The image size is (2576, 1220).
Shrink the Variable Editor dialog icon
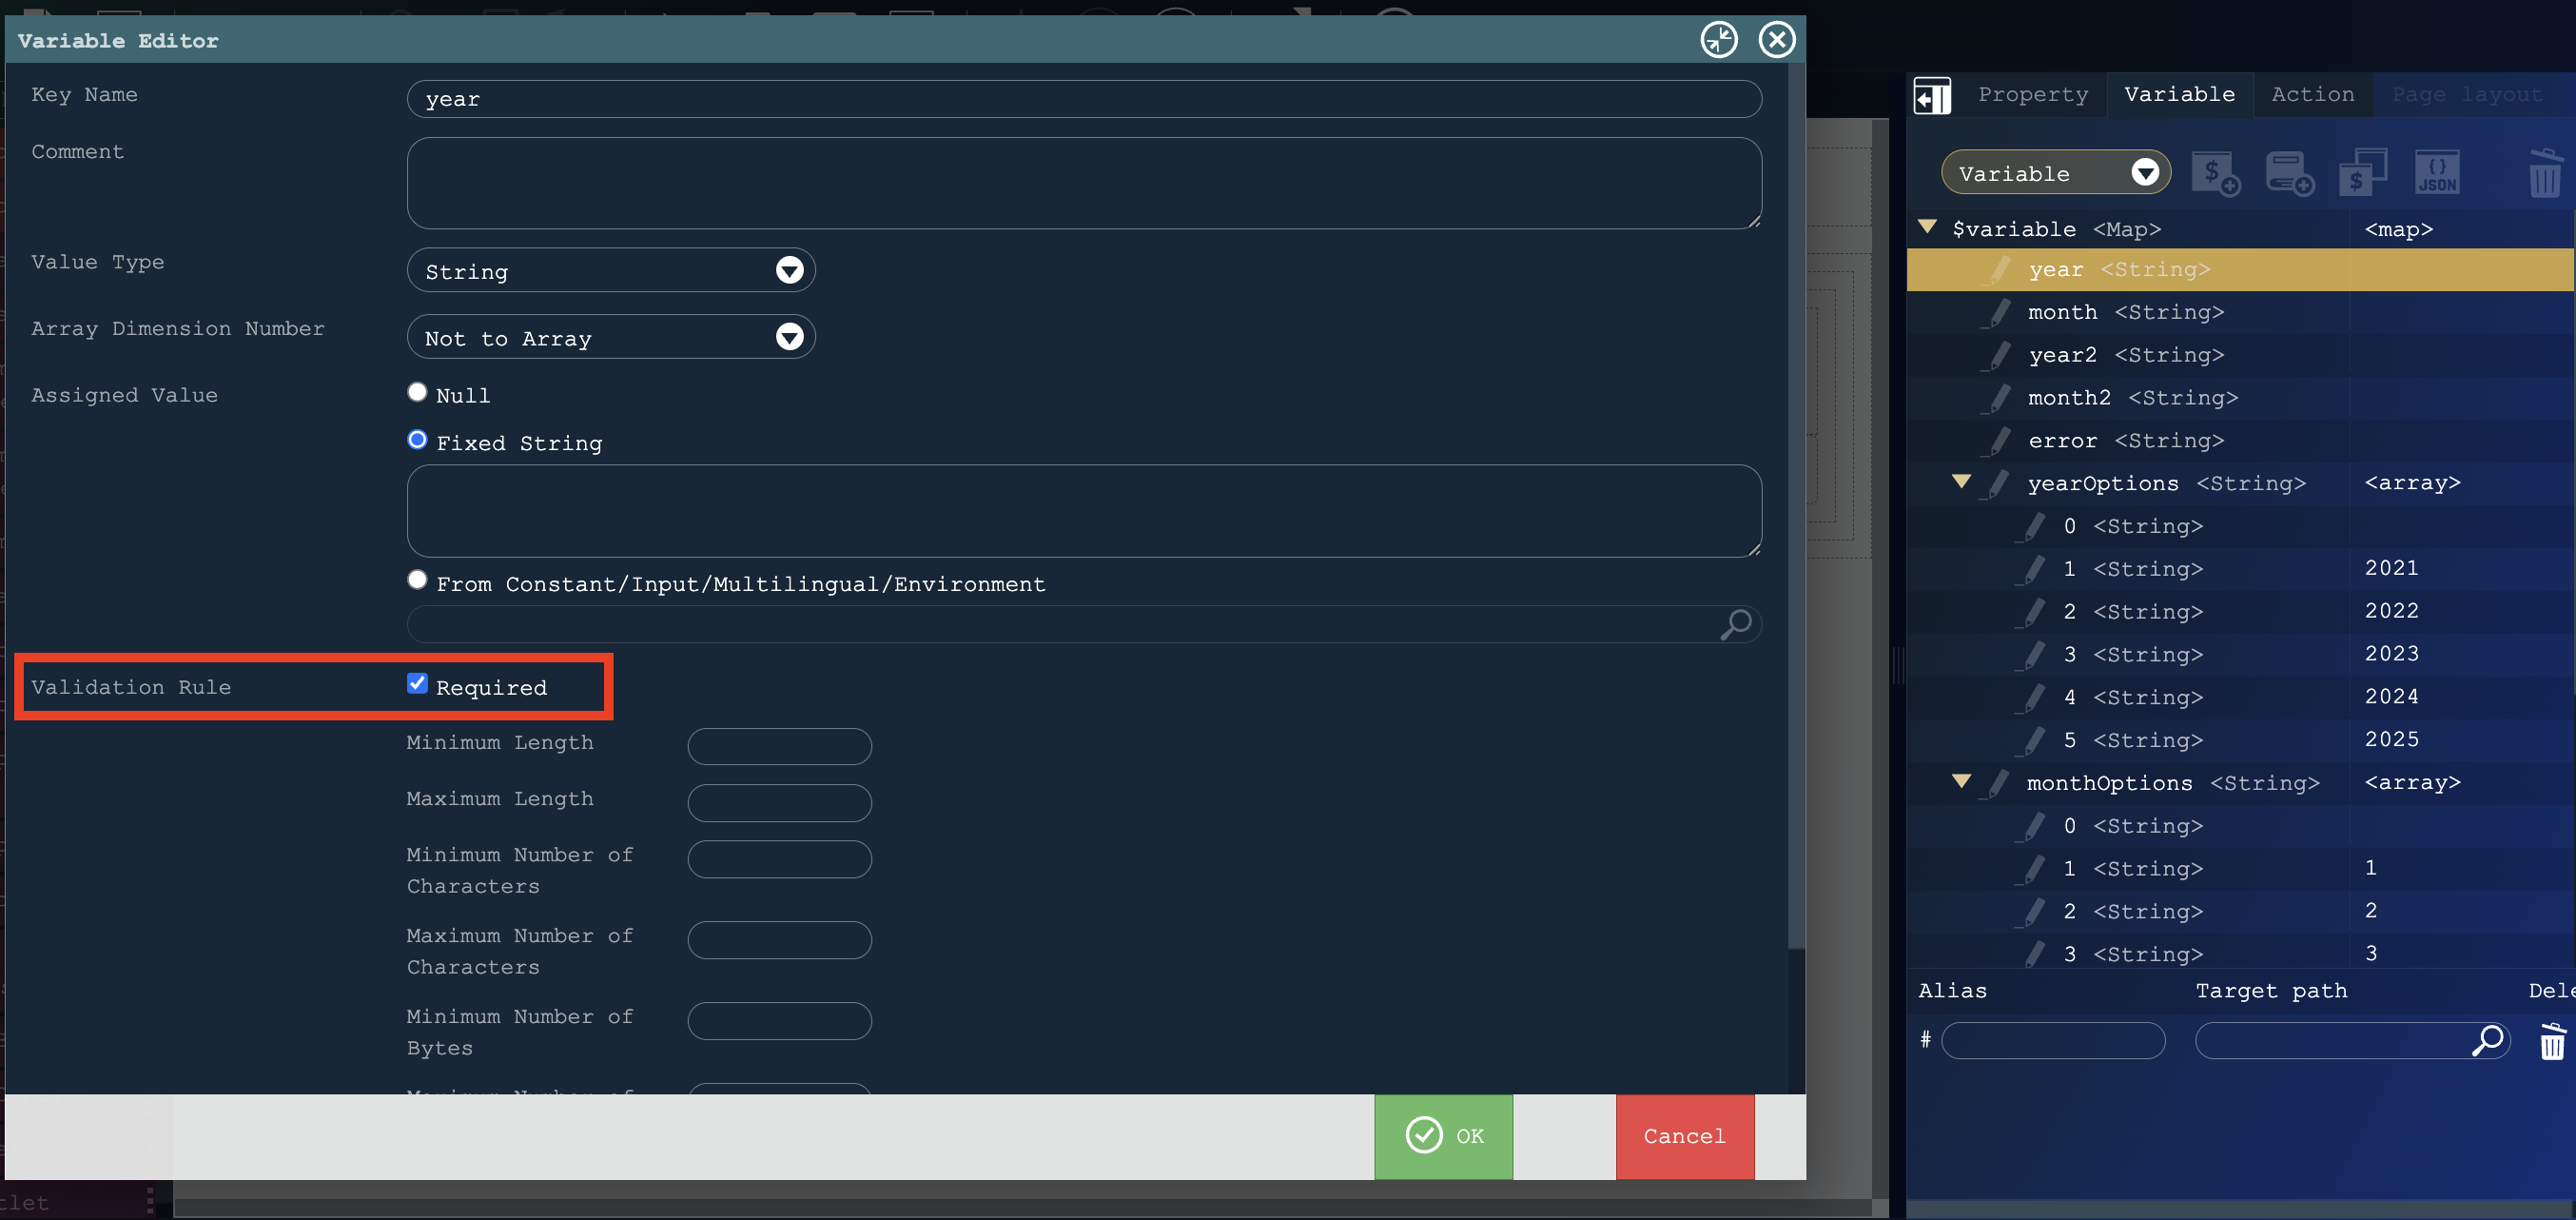click(1719, 40)
